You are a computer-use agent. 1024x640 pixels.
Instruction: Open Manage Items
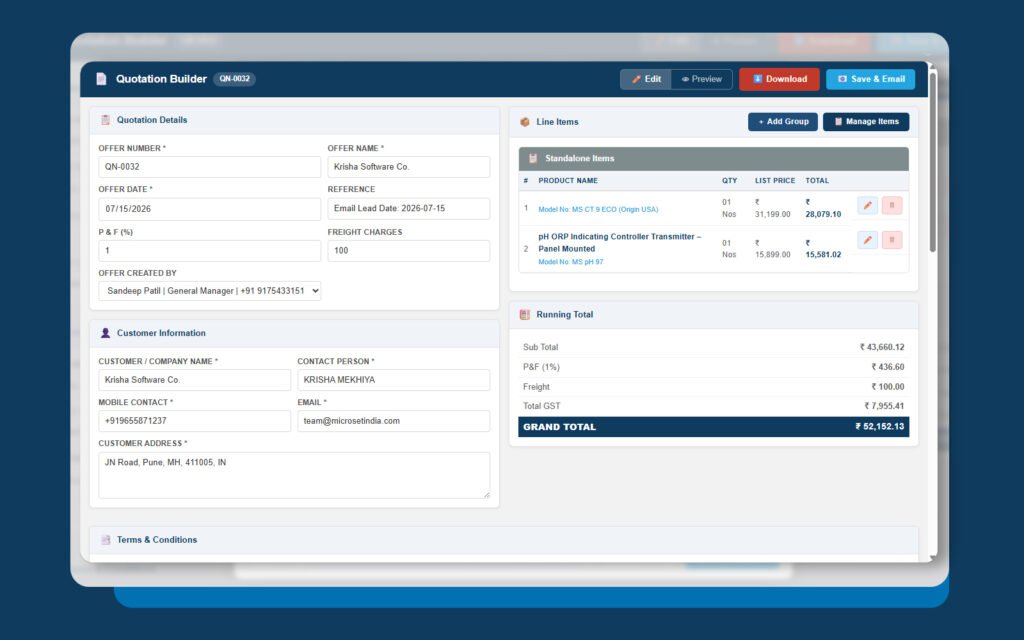[x=866, y=121]
